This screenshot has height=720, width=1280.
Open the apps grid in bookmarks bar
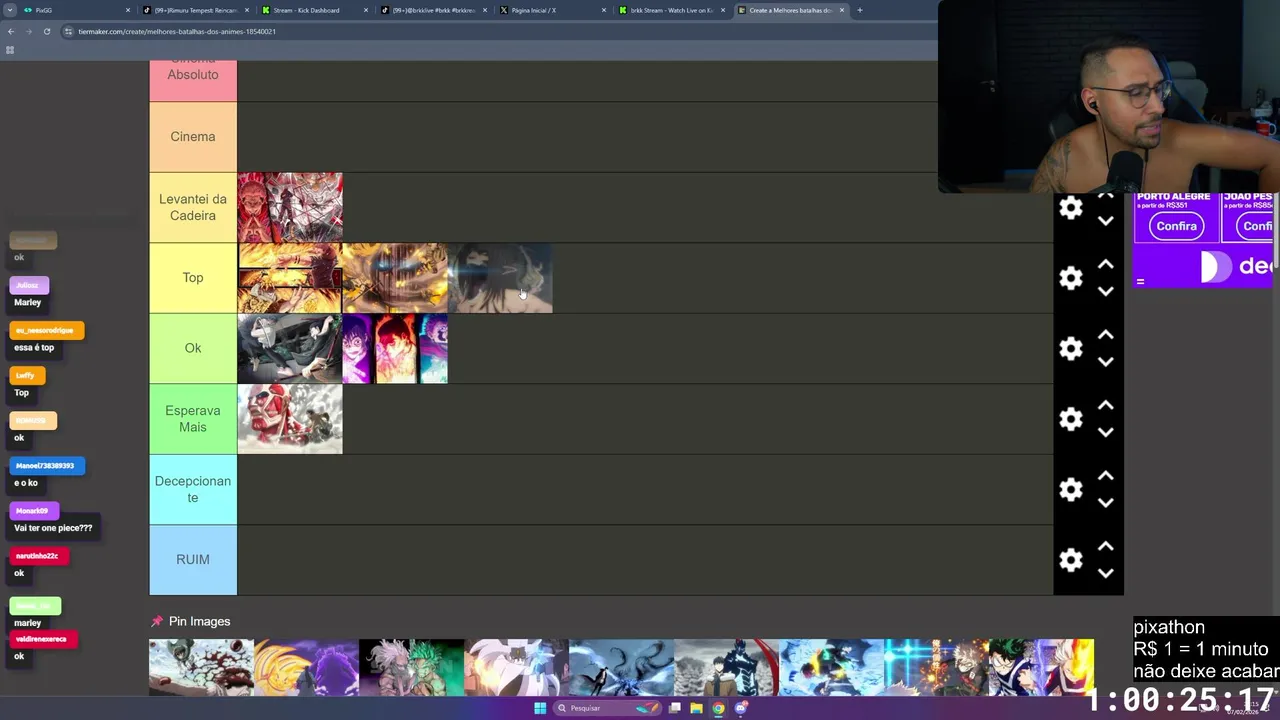click(10, 50)
